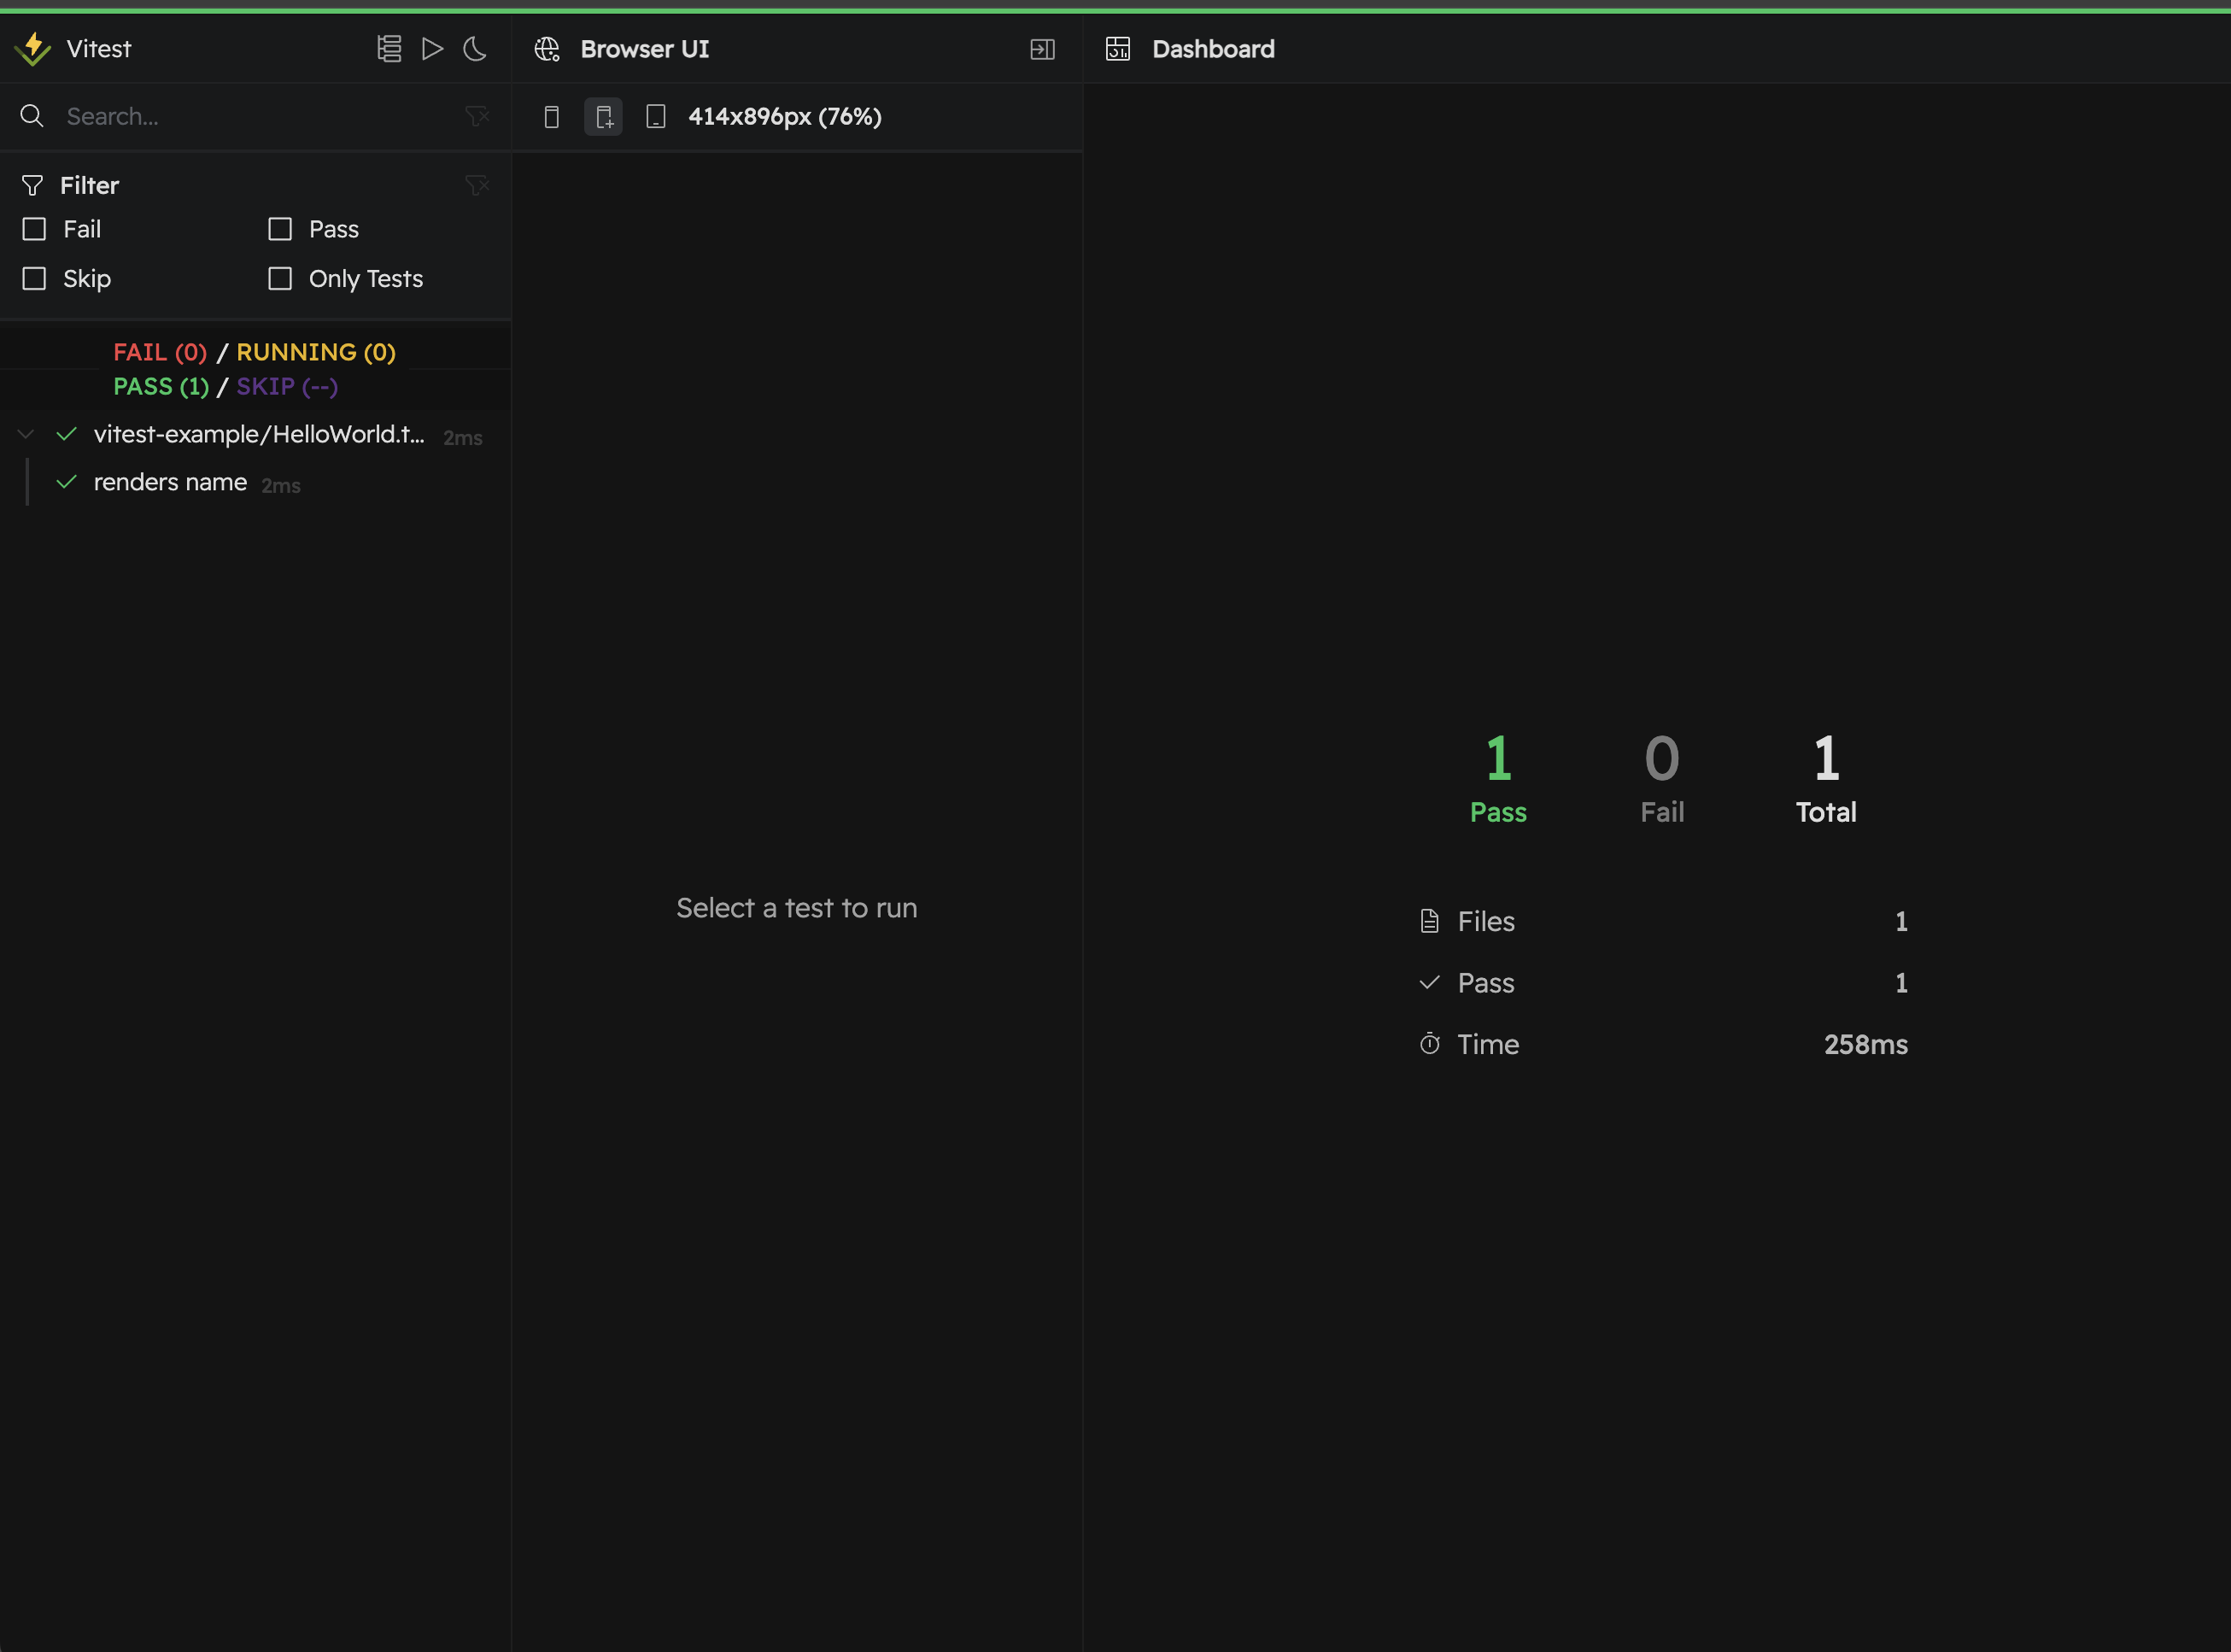
Task: Select the tablet viewport icon
Action: click(x=656, y=117)
